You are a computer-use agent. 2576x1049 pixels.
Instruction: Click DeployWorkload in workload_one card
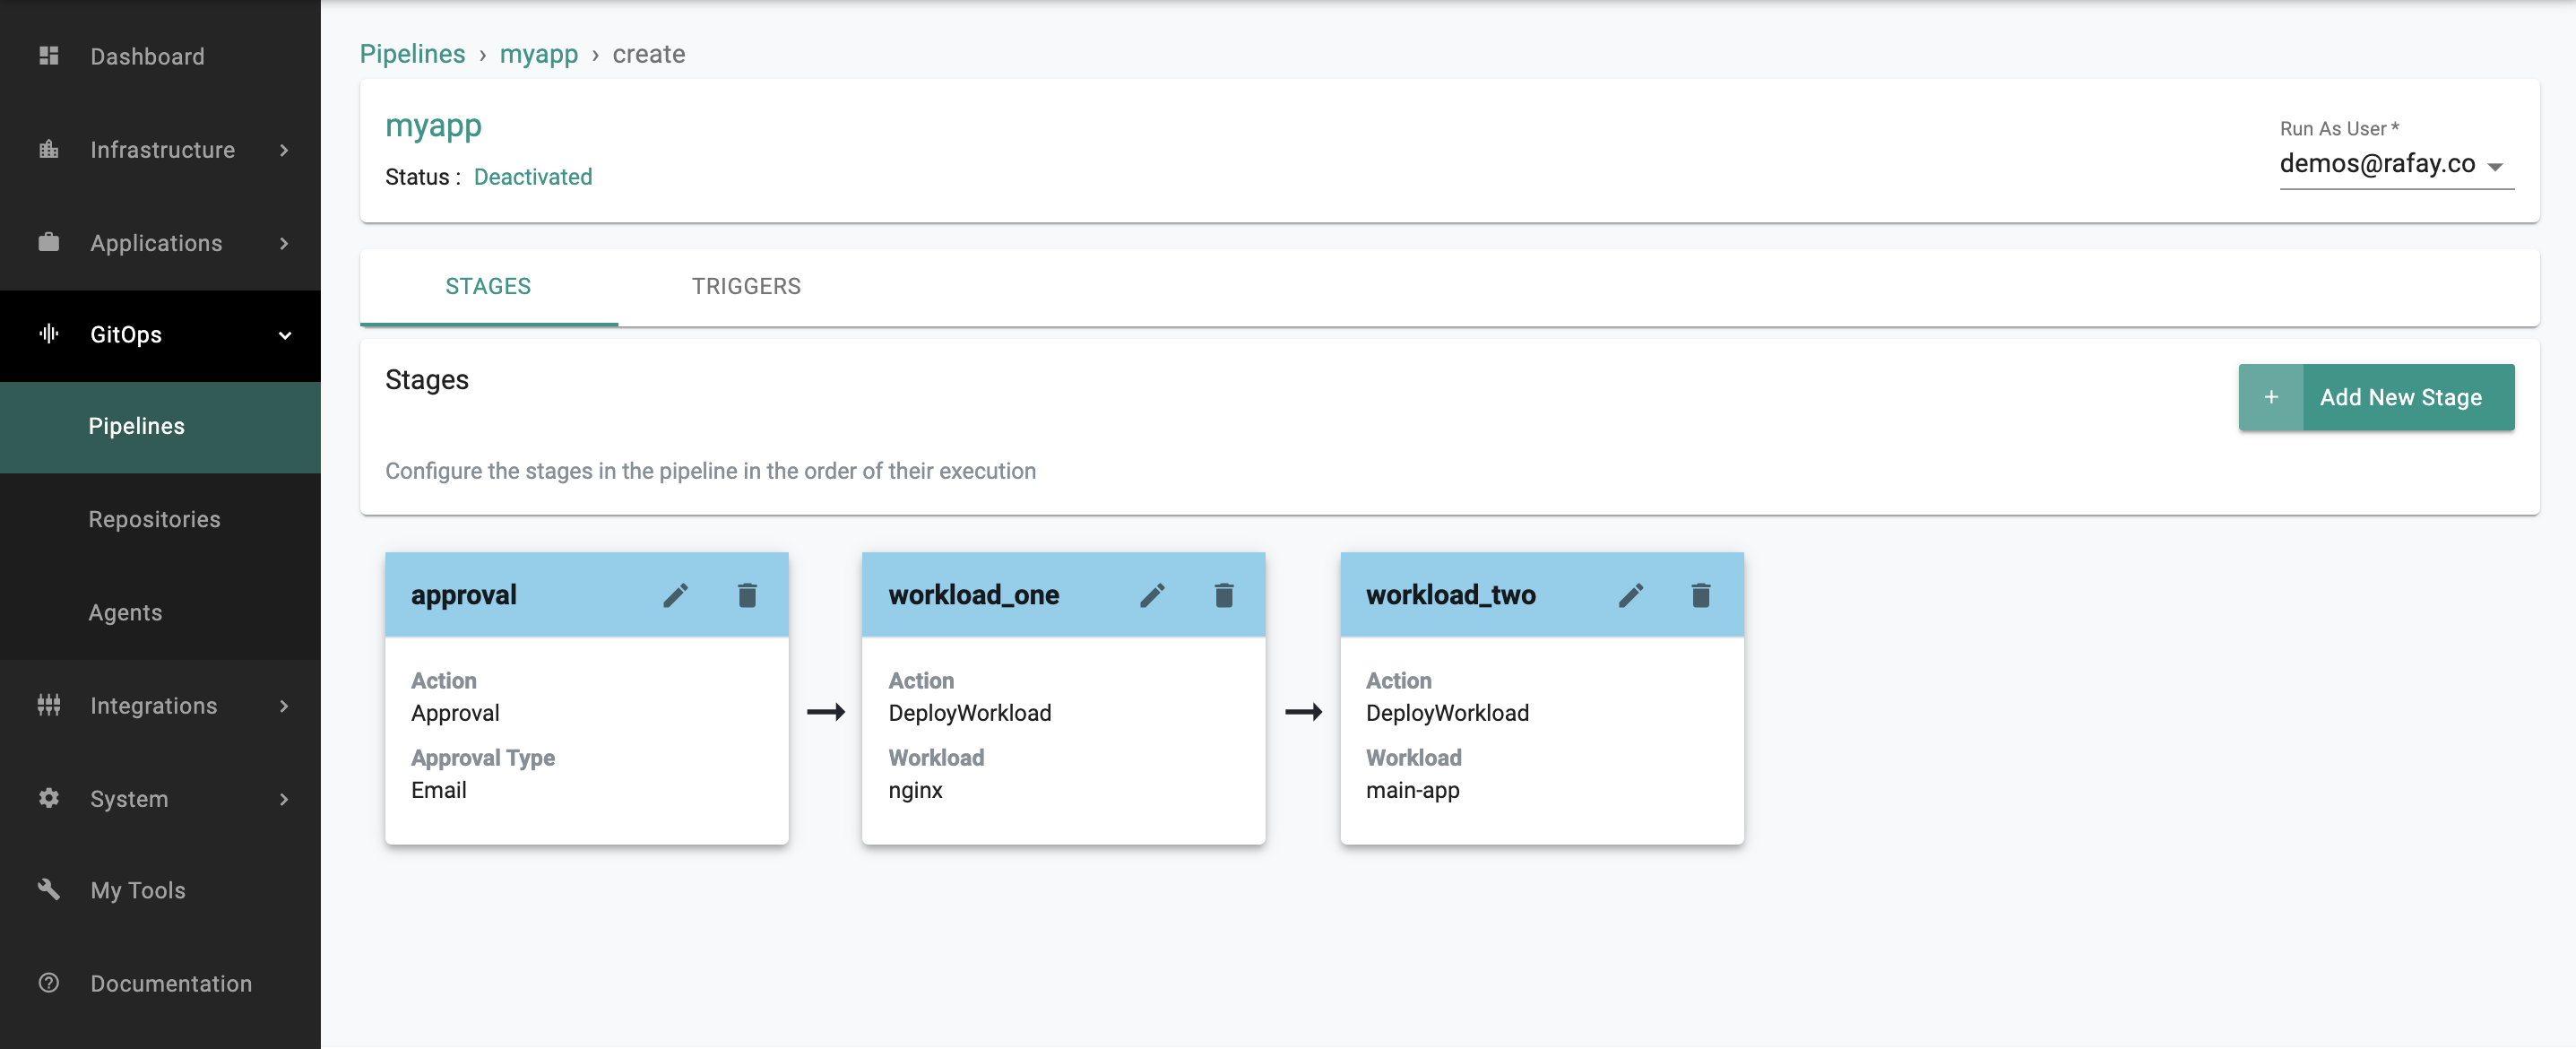[969, 713]
